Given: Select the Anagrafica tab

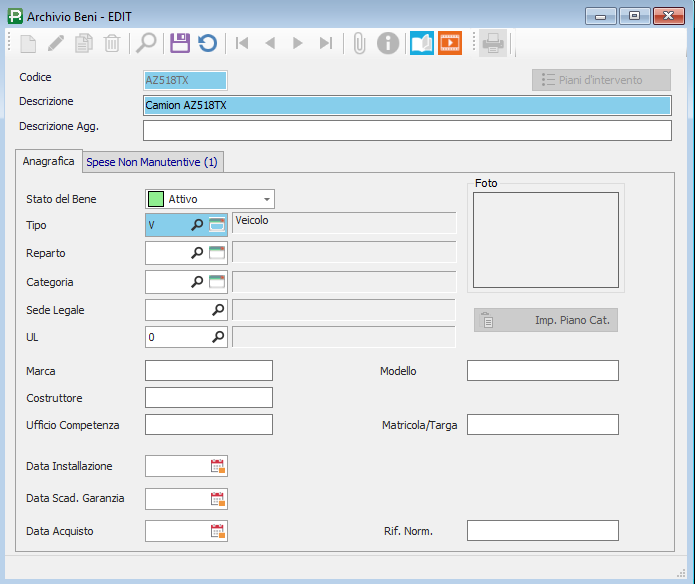Looking at the screenshot, I should (48, 160).
